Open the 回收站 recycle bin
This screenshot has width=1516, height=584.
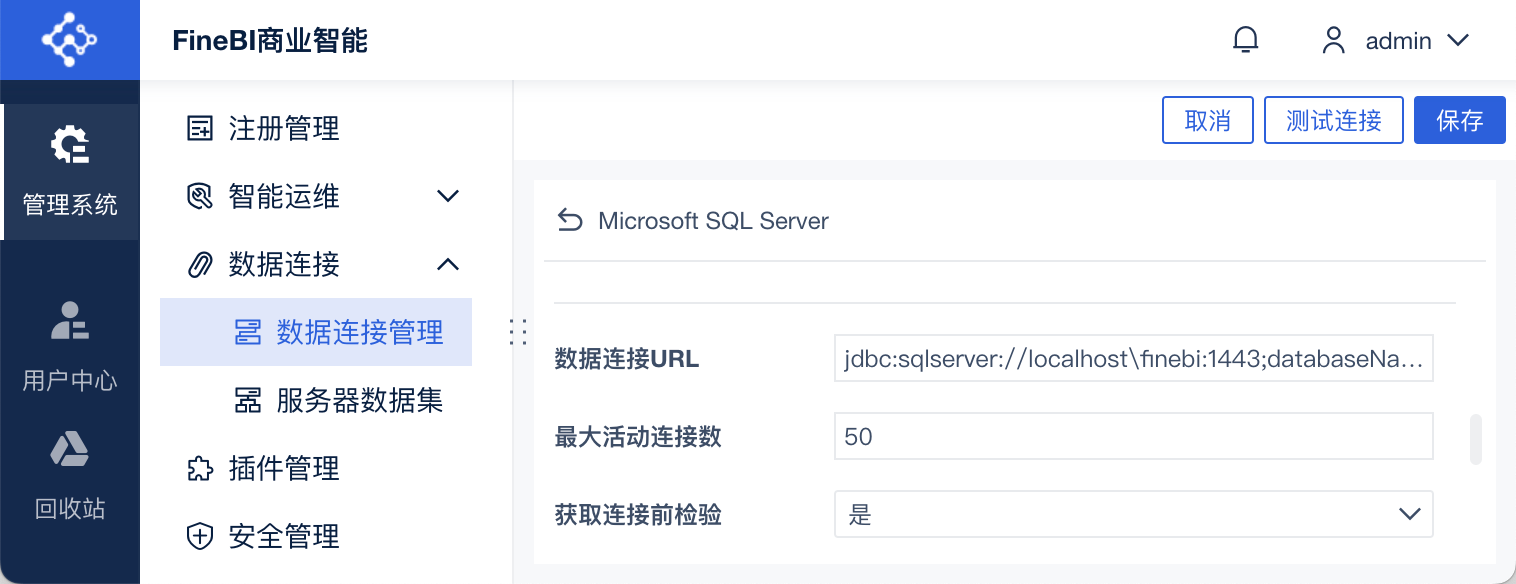pyautogui.click(x=70, y=476)
